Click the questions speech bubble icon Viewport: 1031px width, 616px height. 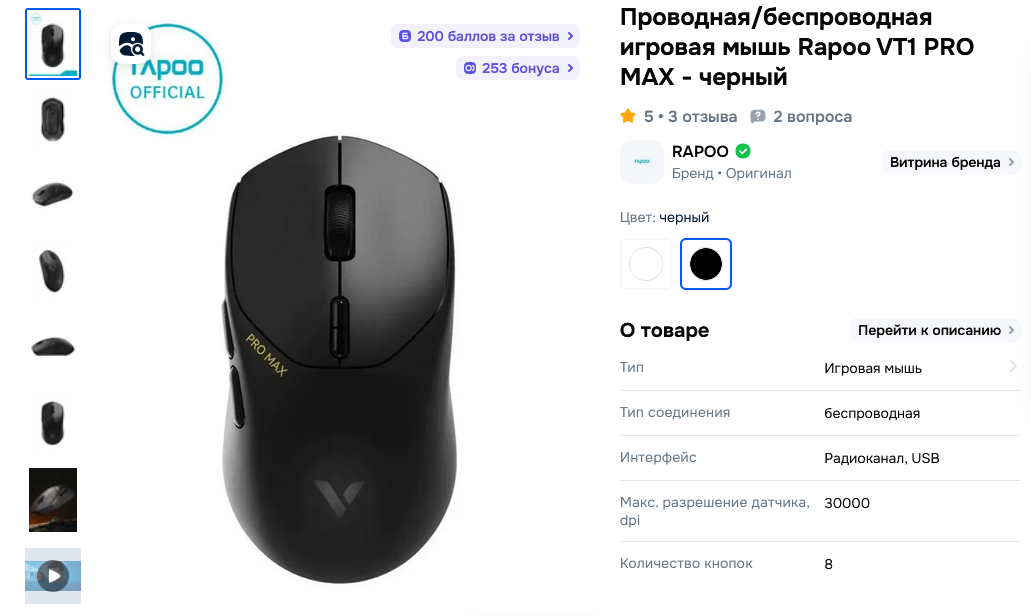(757, 116)
